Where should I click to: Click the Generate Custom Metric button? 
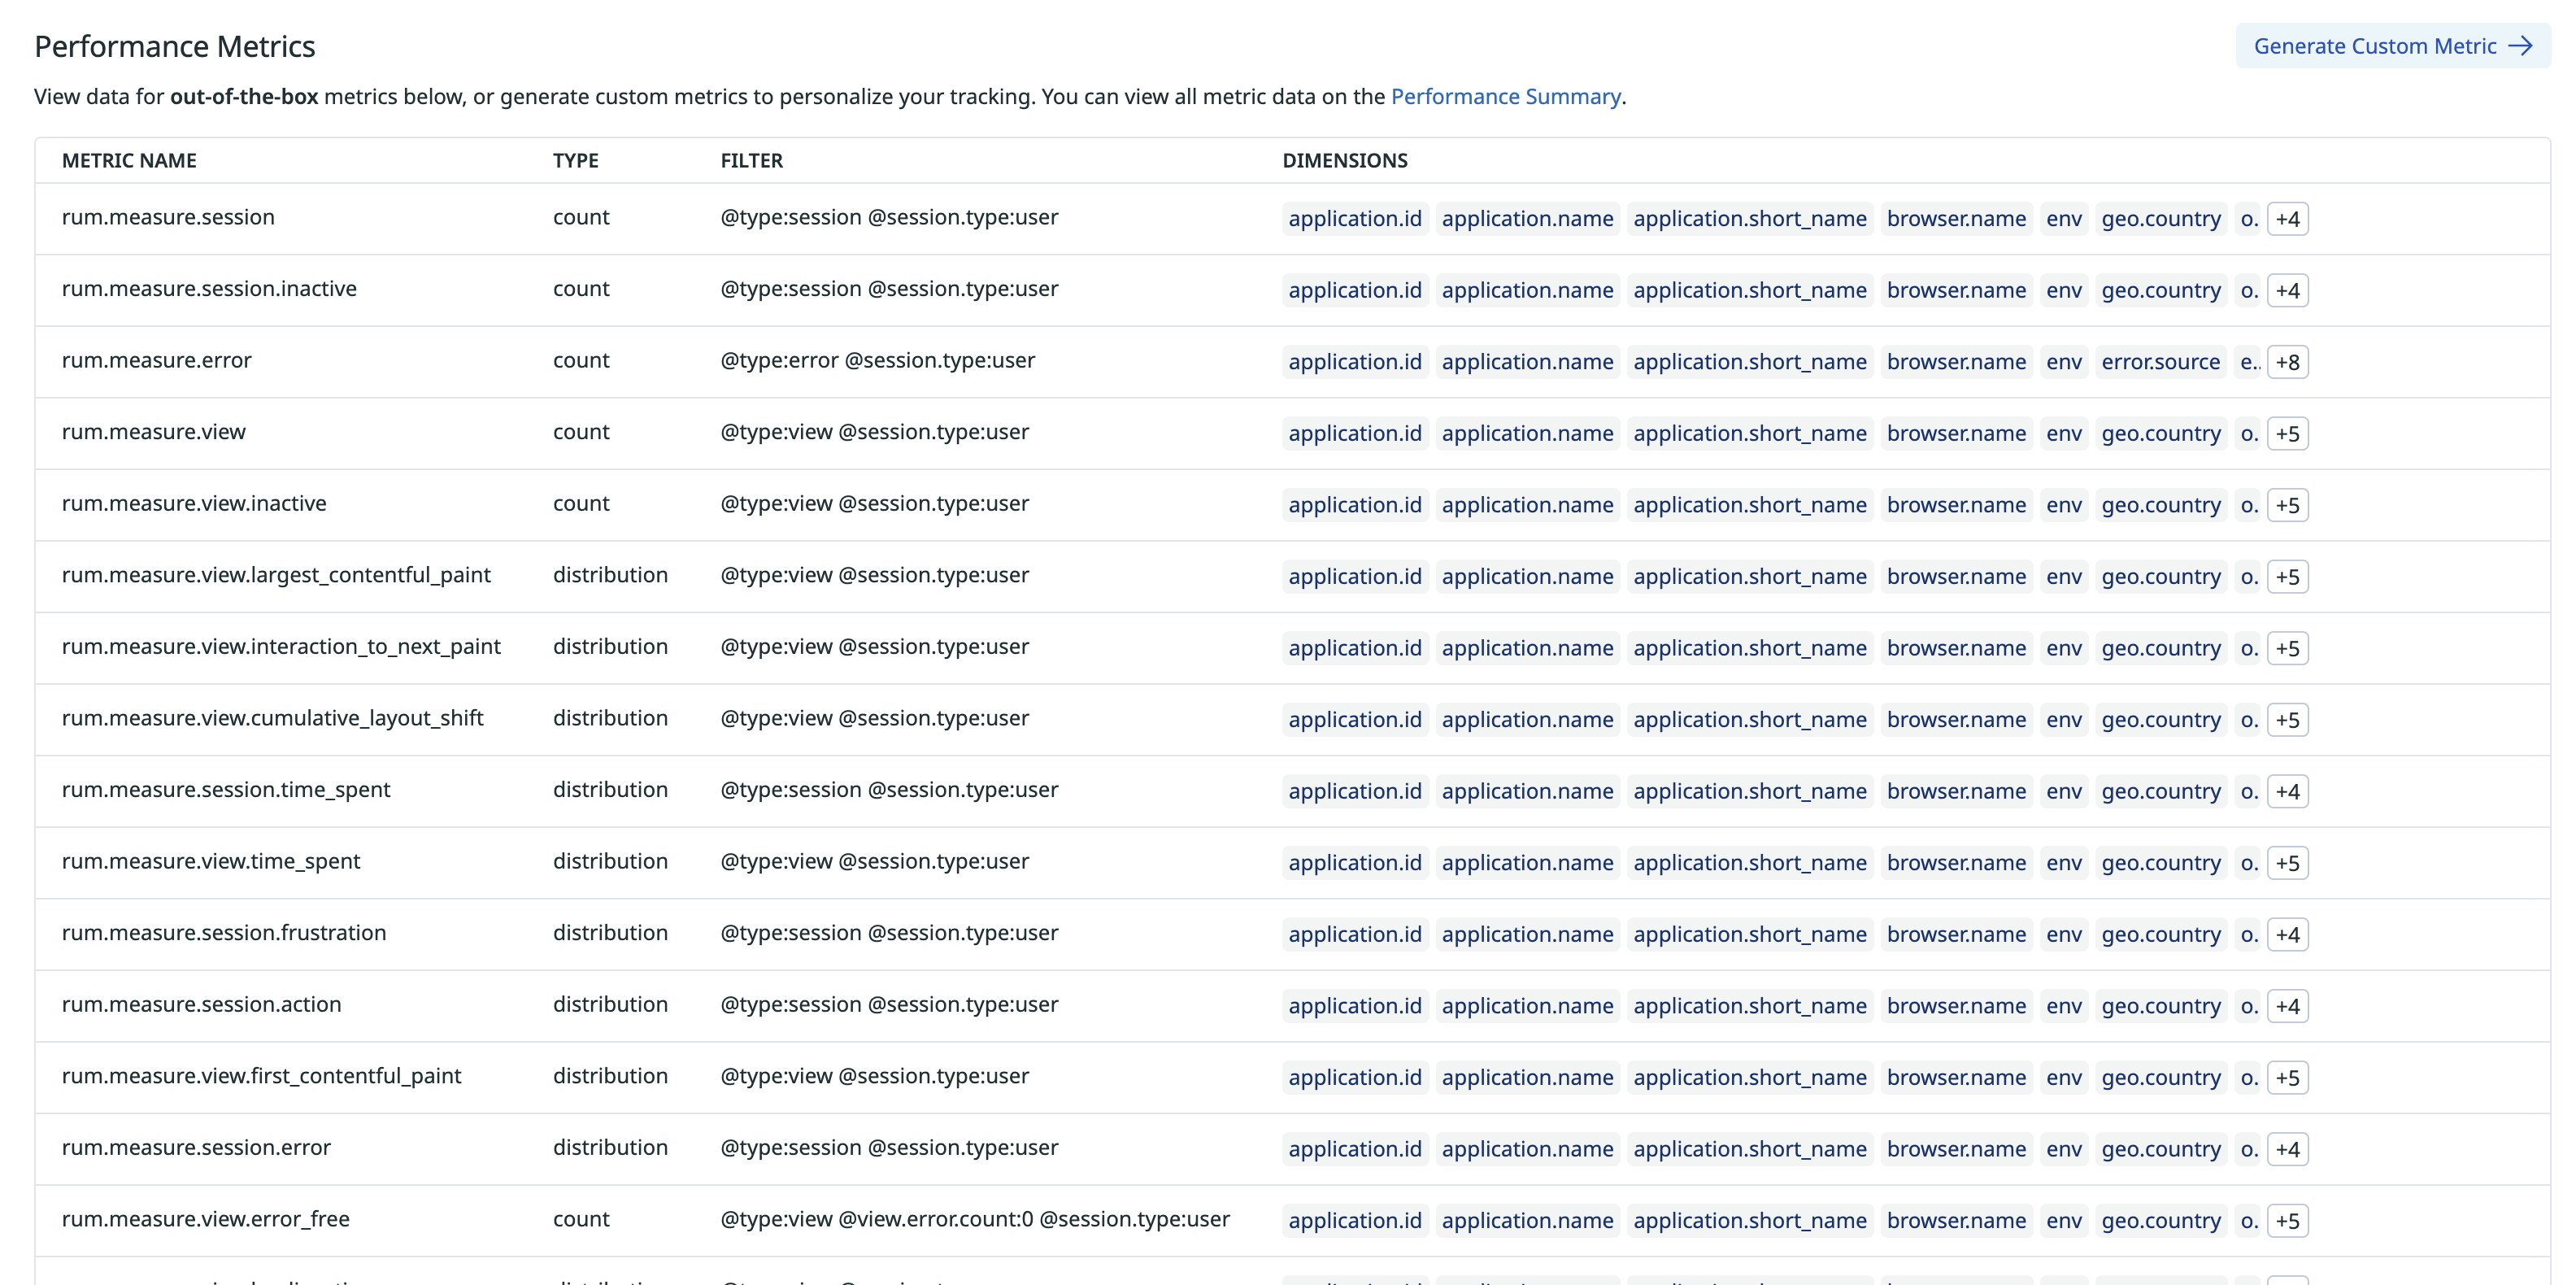2392,46
